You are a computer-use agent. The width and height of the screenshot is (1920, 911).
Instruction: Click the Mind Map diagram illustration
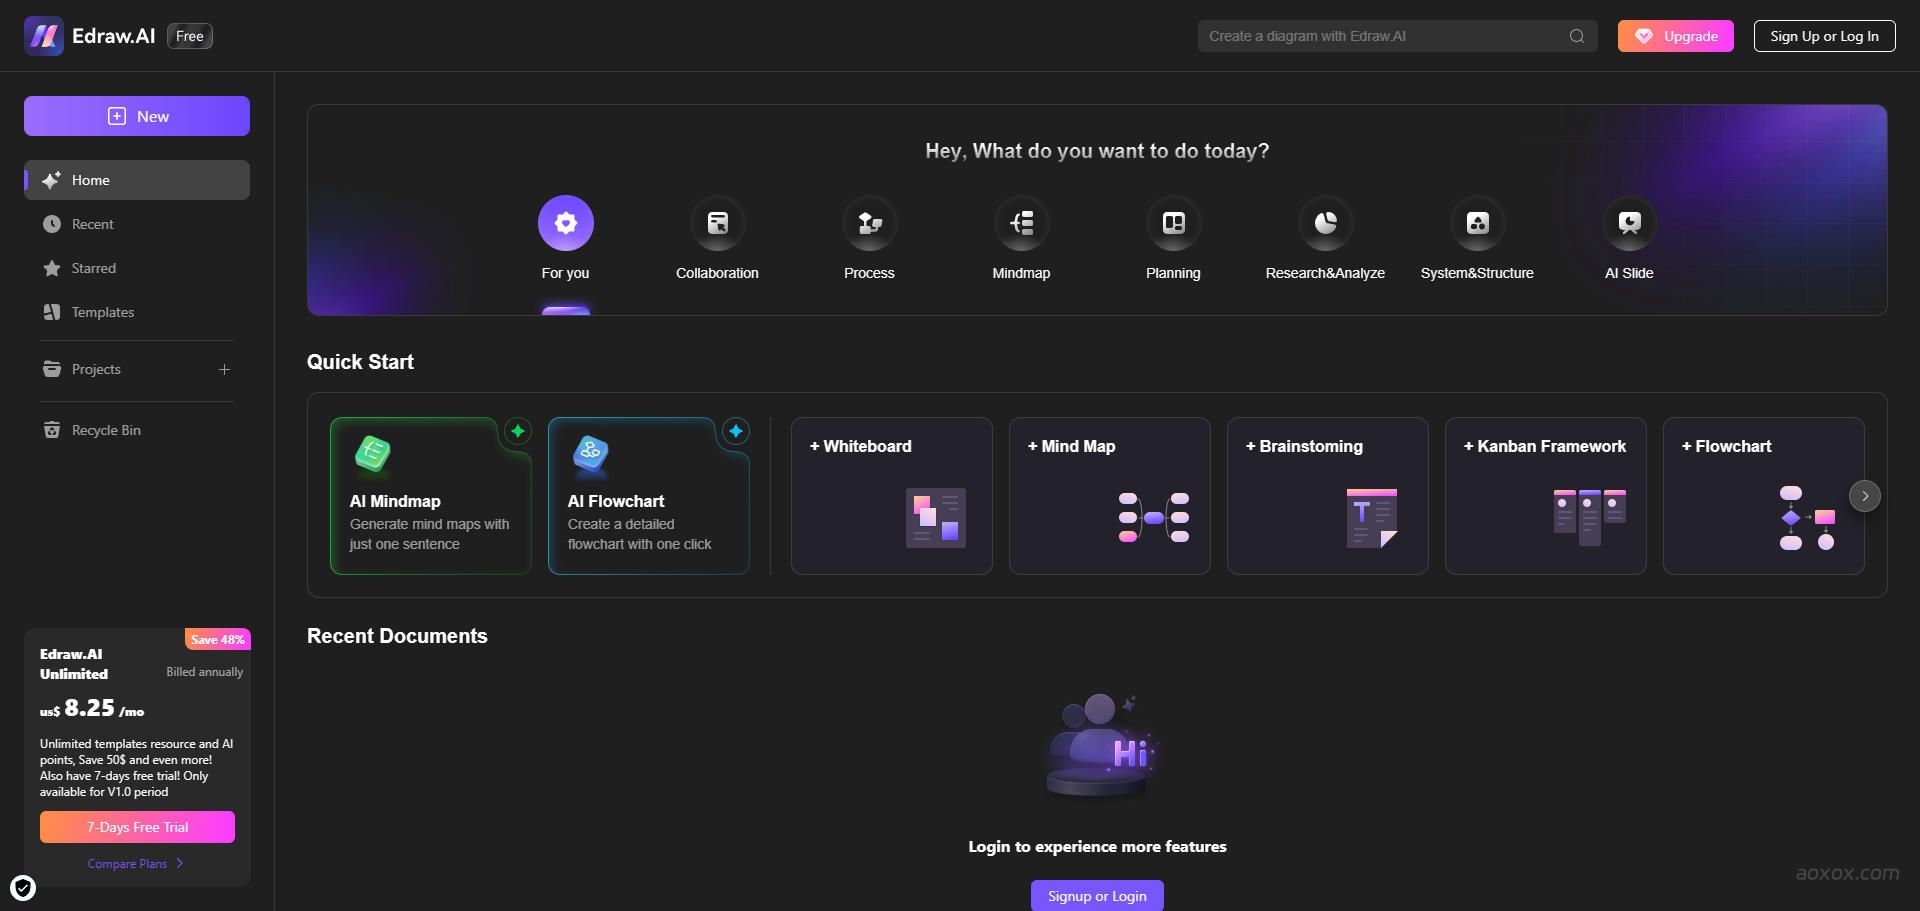click(1154, 517)
